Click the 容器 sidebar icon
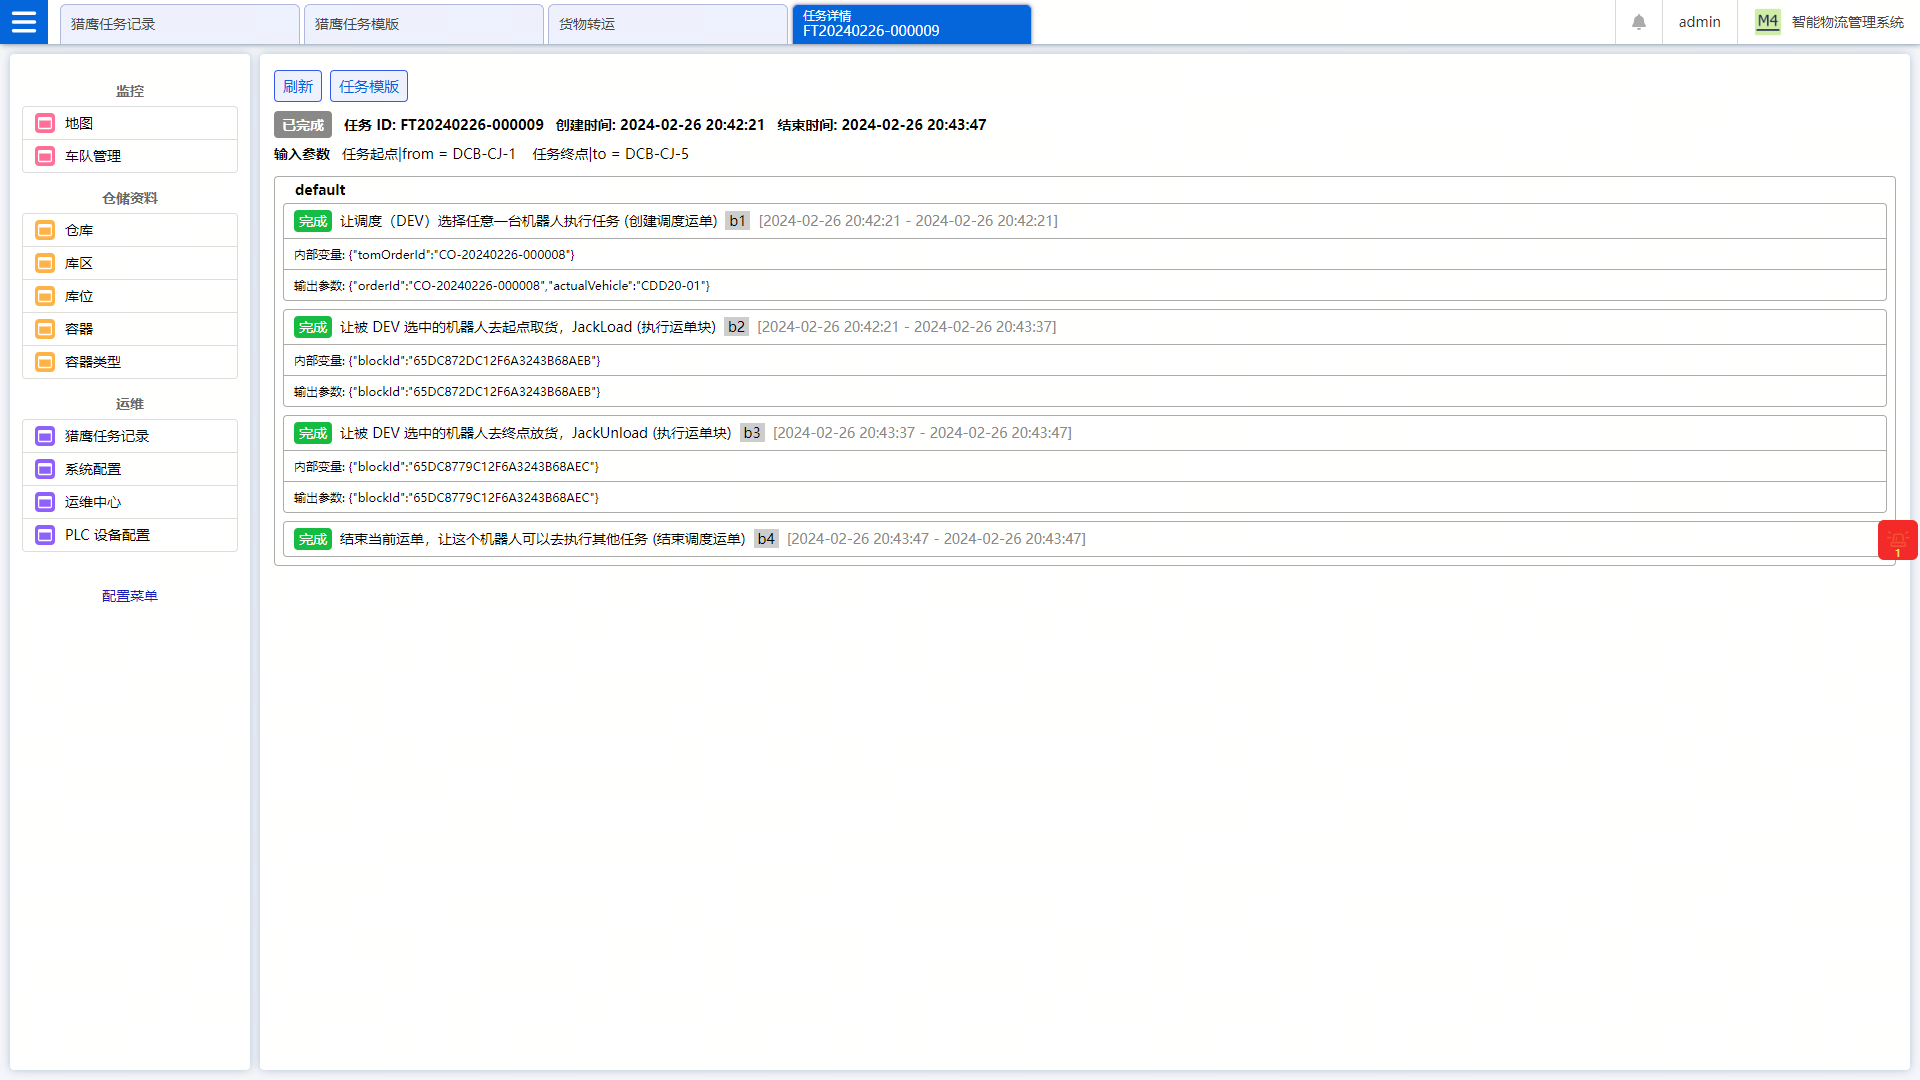This screenshot has height=1080, width=1920. (45, 329)
